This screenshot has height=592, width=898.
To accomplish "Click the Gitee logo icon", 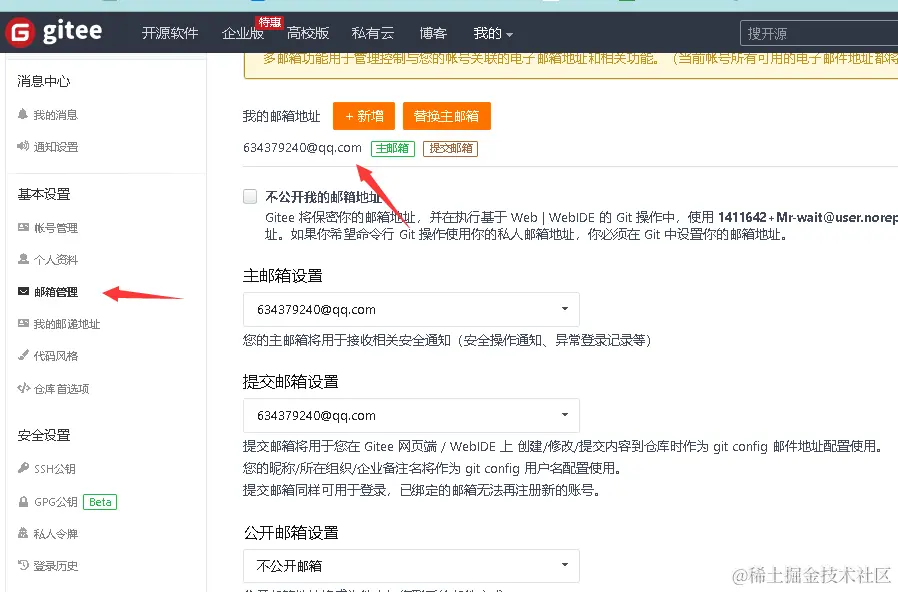I will [20, 32].
